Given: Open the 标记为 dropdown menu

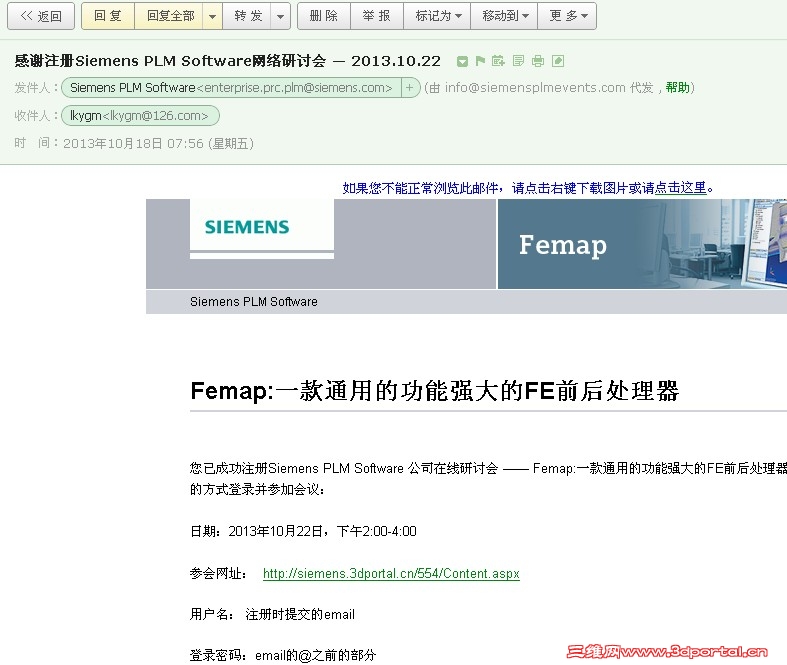Looking at the screenshot, I should coord(437,16).
